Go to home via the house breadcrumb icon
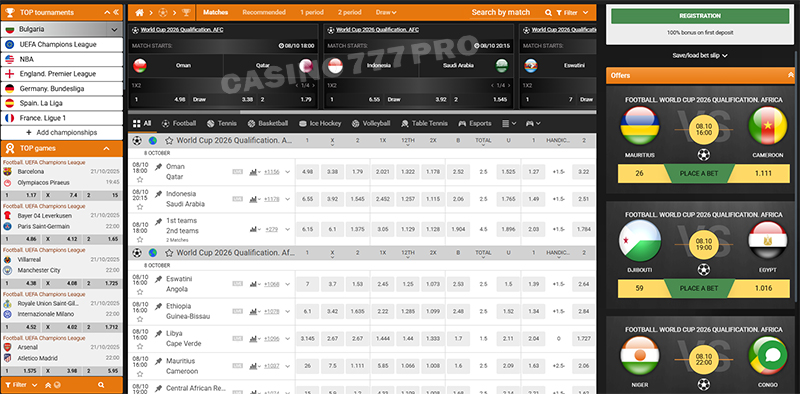 click(139, 12)
